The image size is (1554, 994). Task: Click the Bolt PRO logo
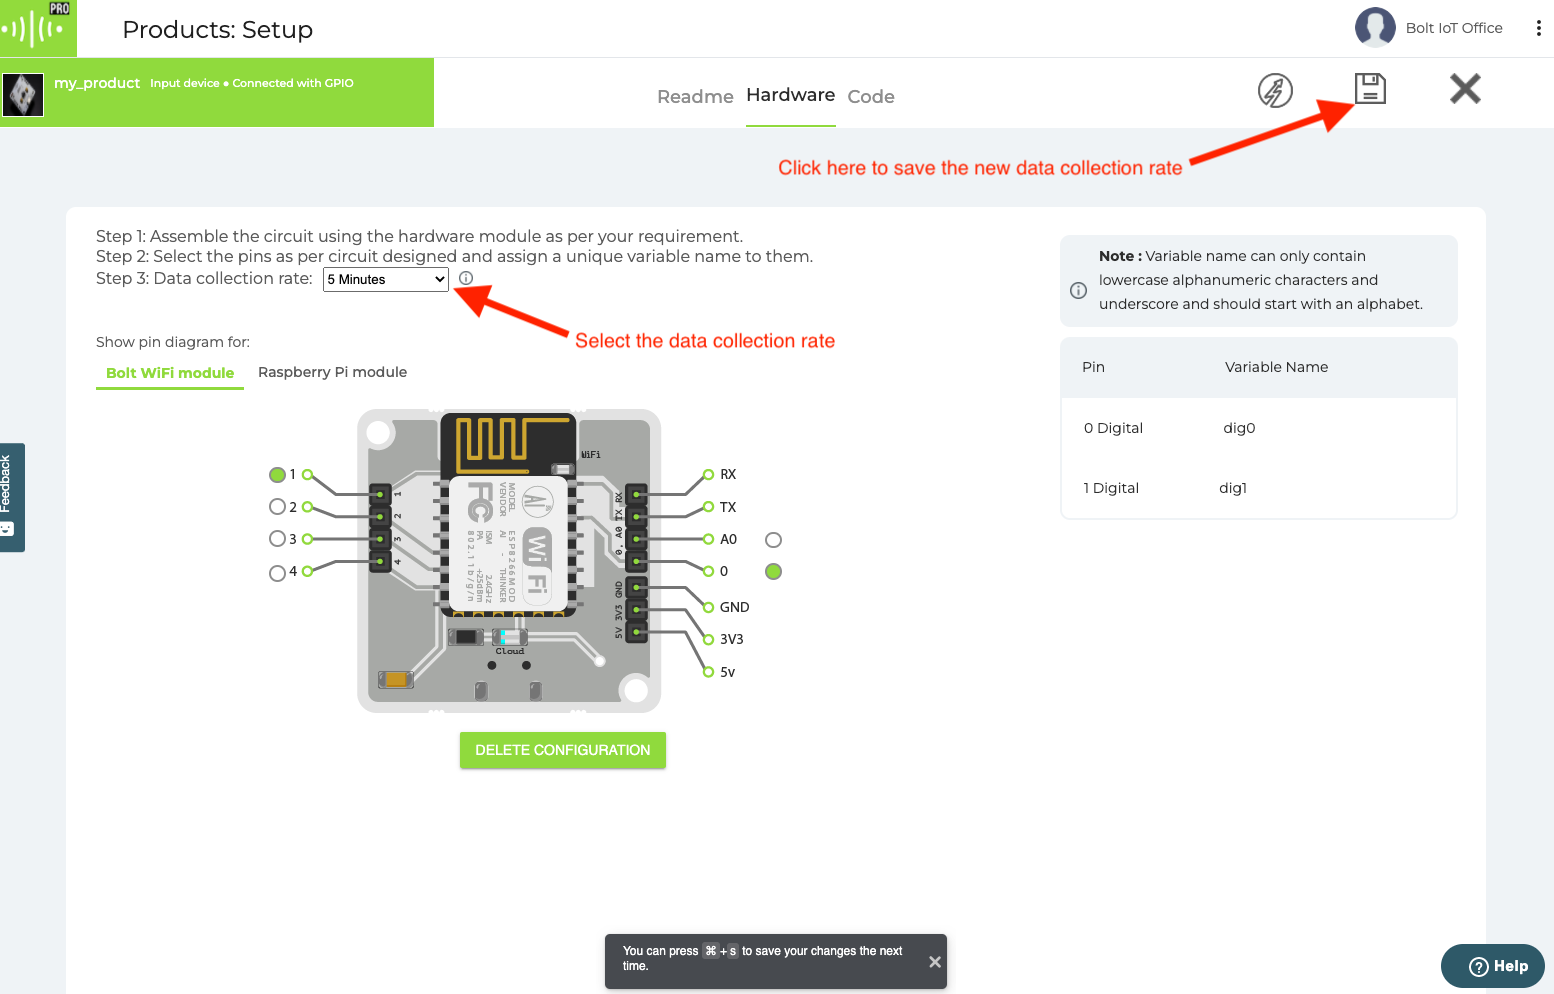click(38, 28)
